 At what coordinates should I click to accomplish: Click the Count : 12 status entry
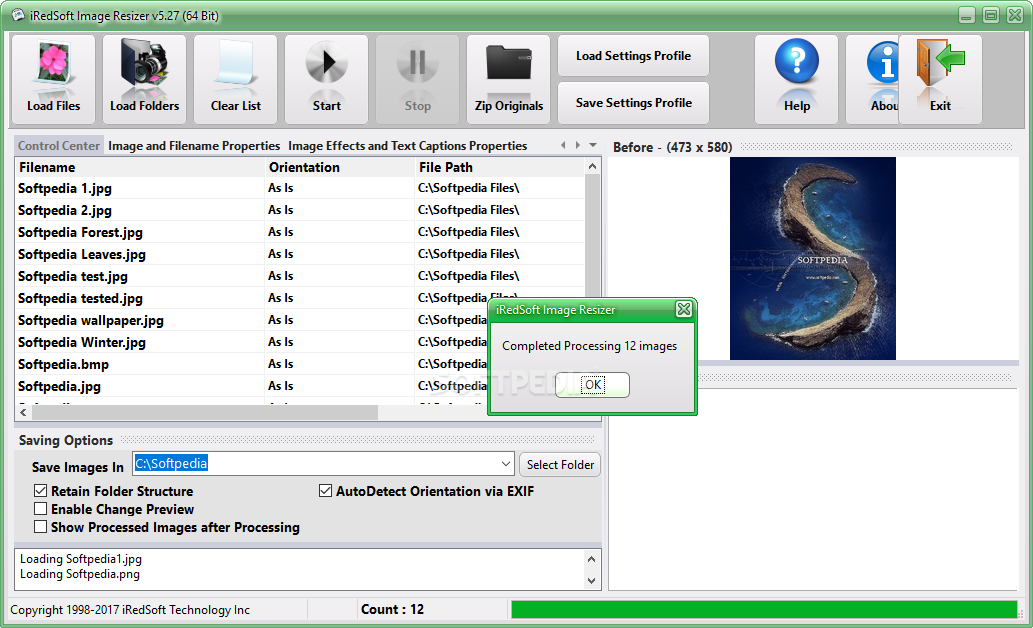click(x=393, y=610)
